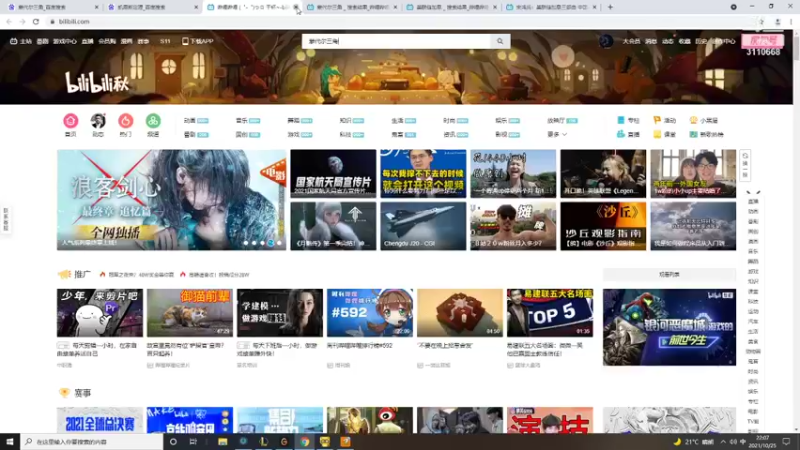The height and width of the screenshot is (450, 800).
Task: Click the 赛事 trophy section icon
Action: click(x=64, y=392)
